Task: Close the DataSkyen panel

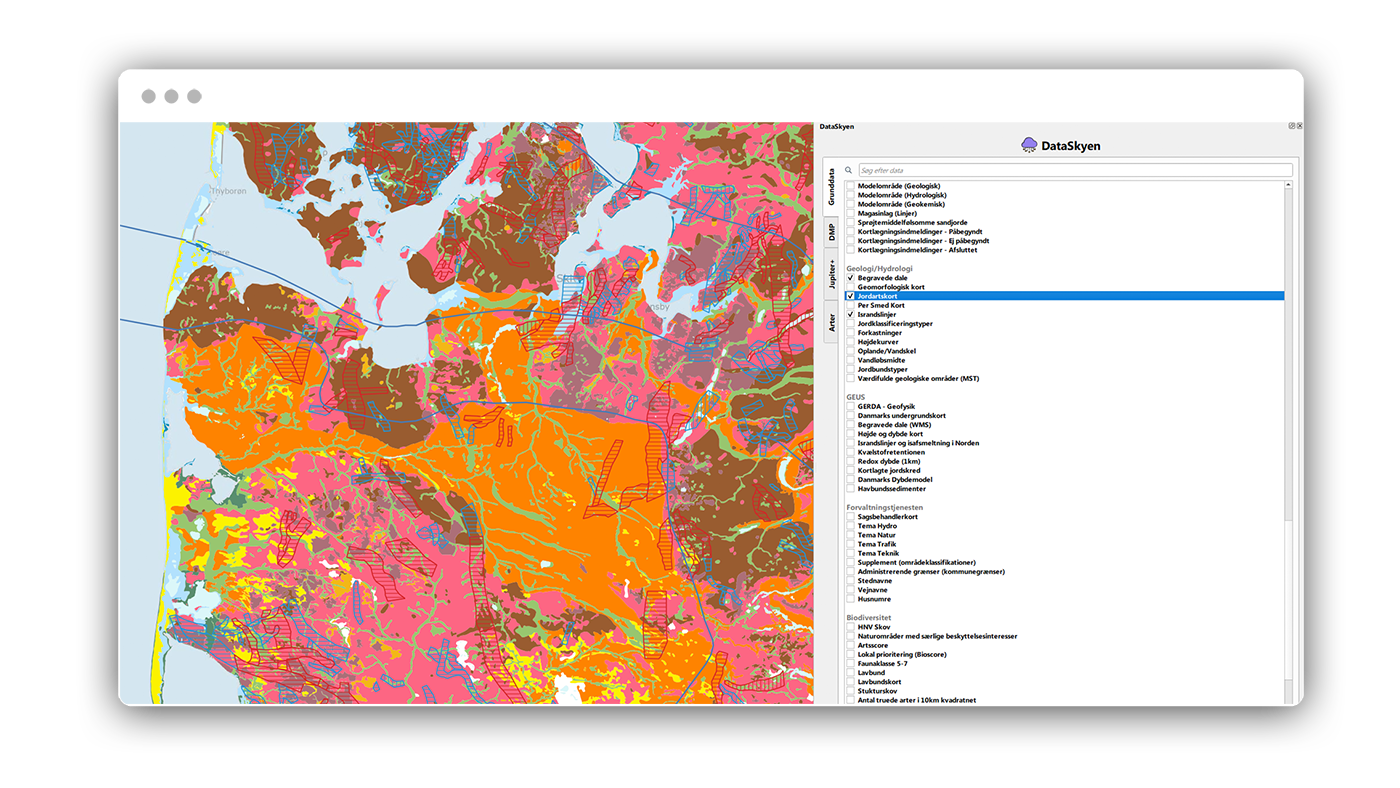Action: click(1299, 126)
